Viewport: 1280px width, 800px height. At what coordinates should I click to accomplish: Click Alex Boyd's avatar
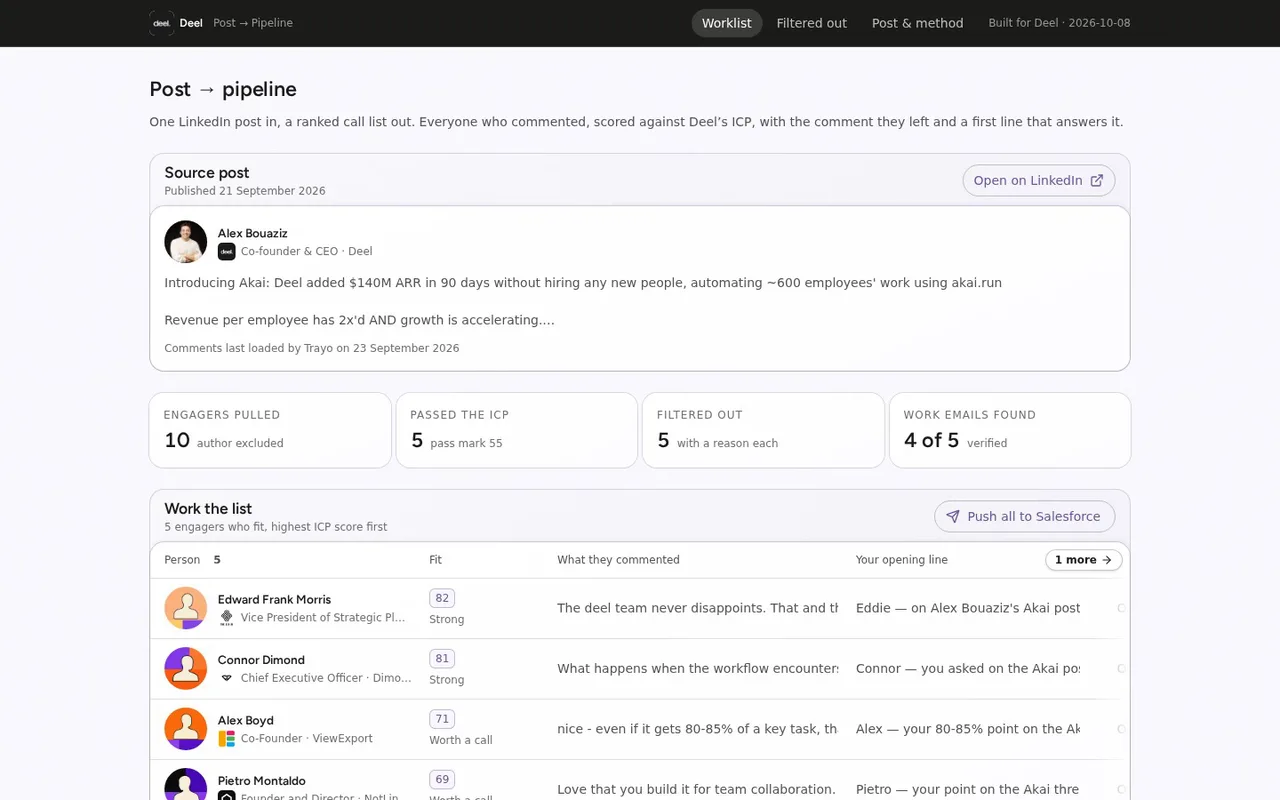coord(186,729)
